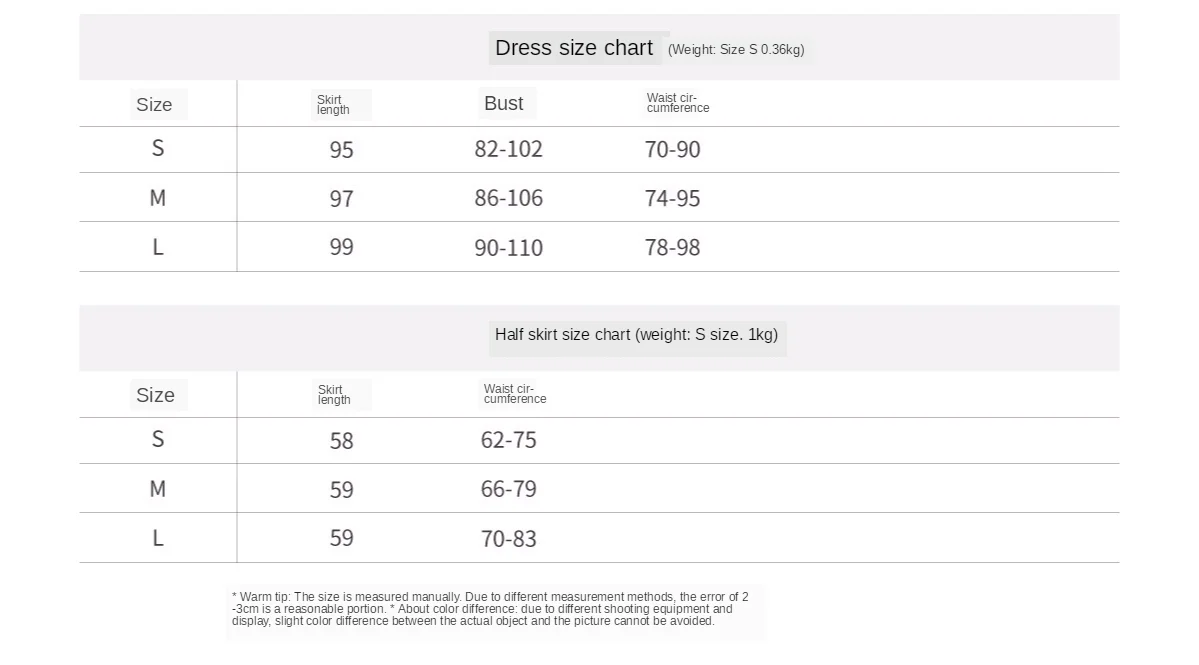
Task: Click the dress 'Bust' column header
Action: coord(503,103)
